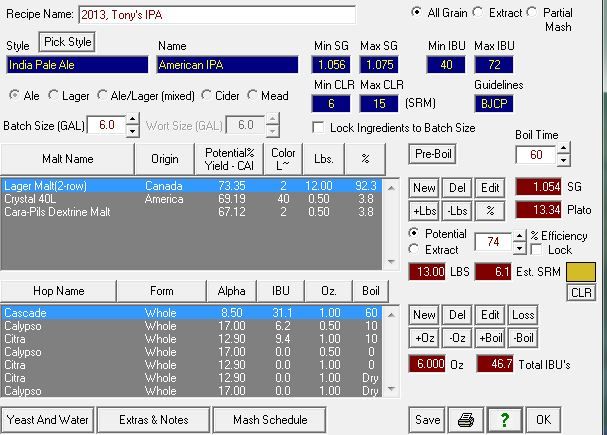The height and width of the screenshot is (435, 607).
Task: Select the Extract recipe type option
Action: pos(479,13)
